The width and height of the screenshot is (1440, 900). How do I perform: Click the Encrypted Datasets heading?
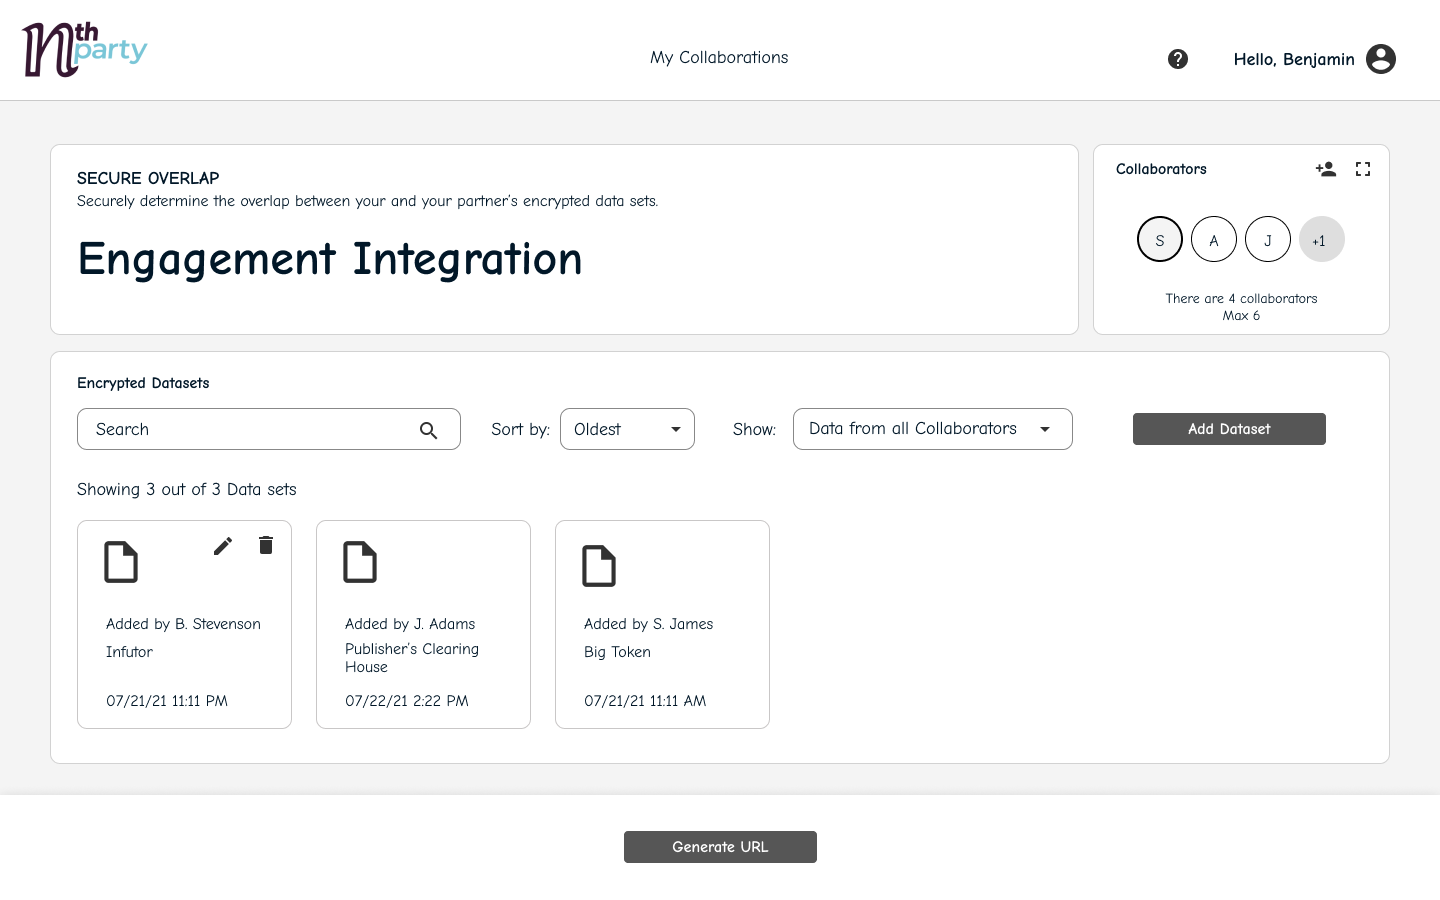143,383
